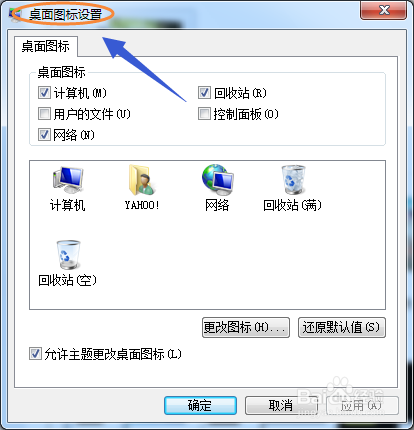Select the 回收站(空) empty recycle bin icon
This screenshot has width=414, height=430.
click(x=68, y=255)
